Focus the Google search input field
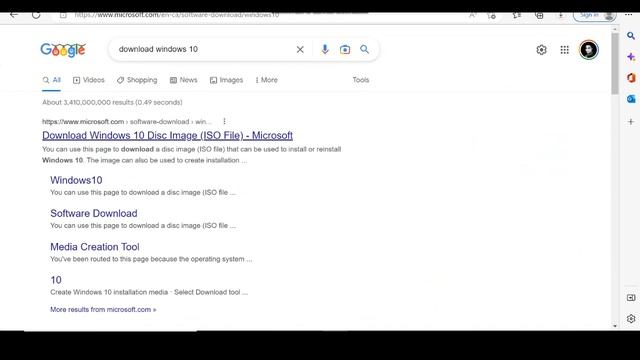This screenshot has width=640, height=360. click(203, 49)
